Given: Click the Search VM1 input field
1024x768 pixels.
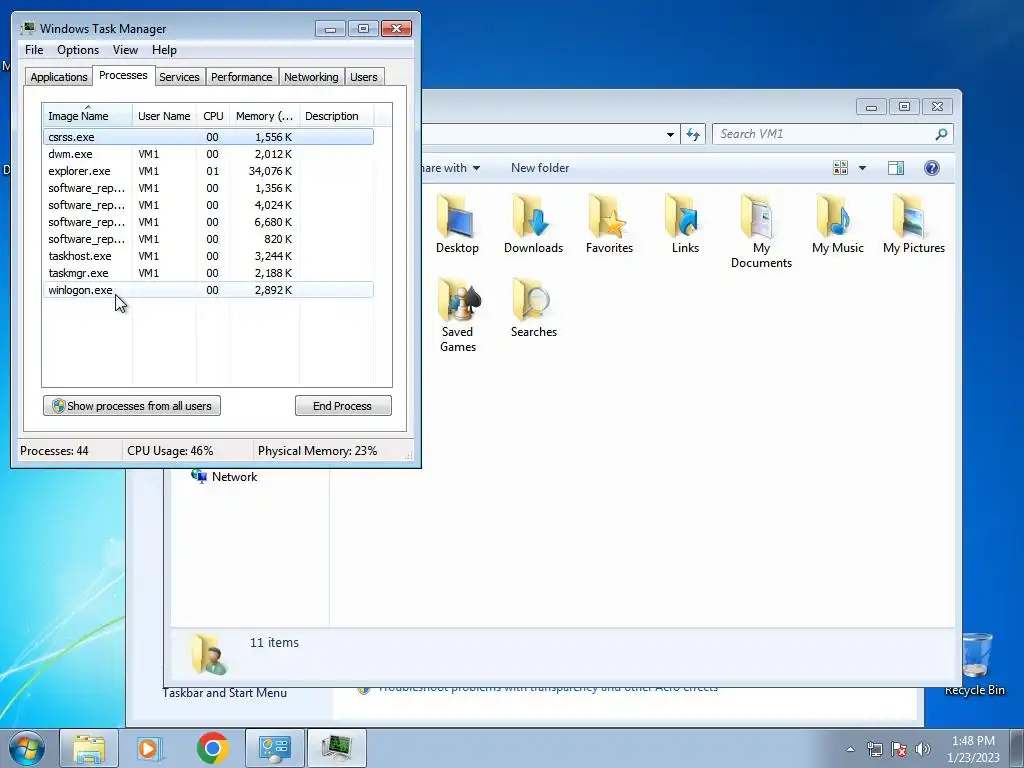Looking at the screenshot, I should coord(824,134).
